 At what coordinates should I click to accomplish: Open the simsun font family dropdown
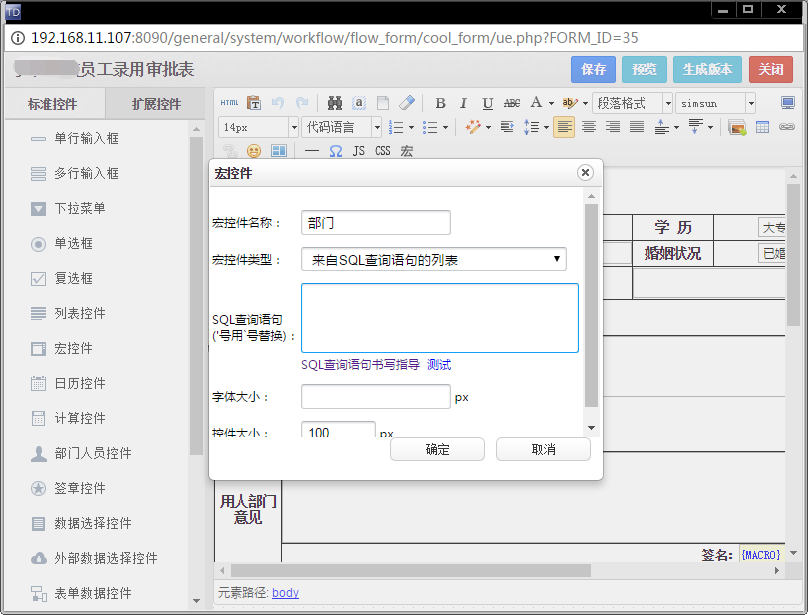tap(715, 103)
